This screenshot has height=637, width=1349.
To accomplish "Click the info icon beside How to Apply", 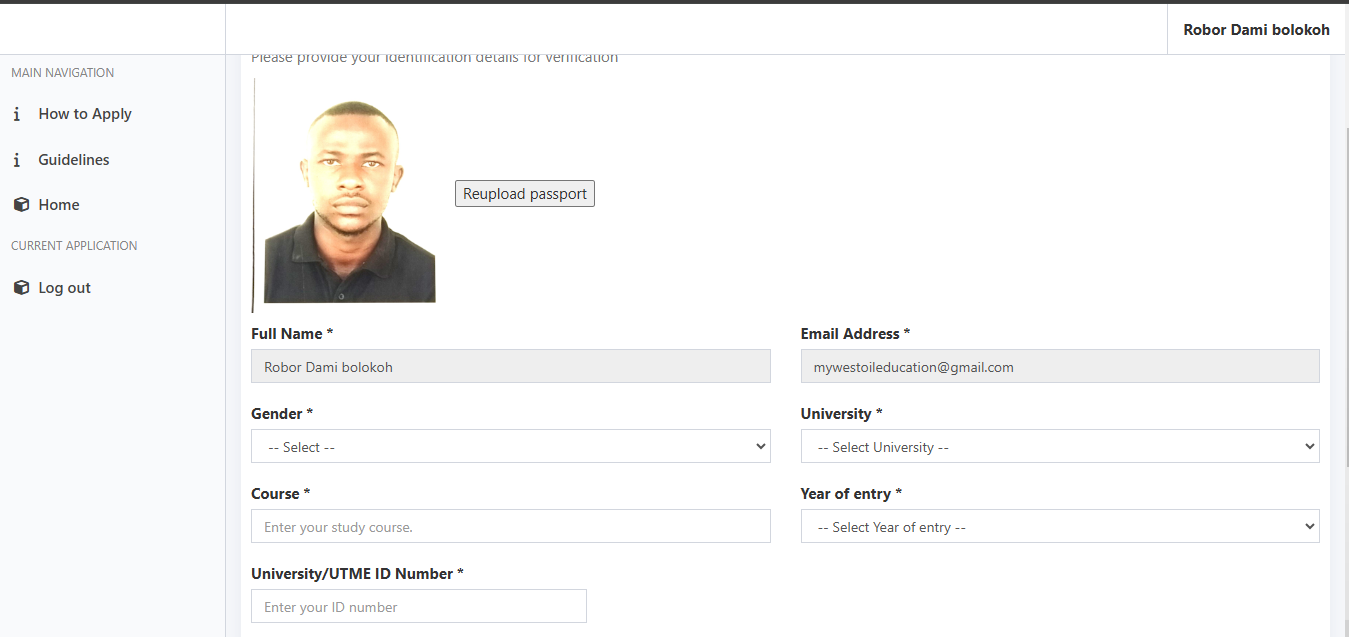I will pyautogui.click(x=17, y=114).
